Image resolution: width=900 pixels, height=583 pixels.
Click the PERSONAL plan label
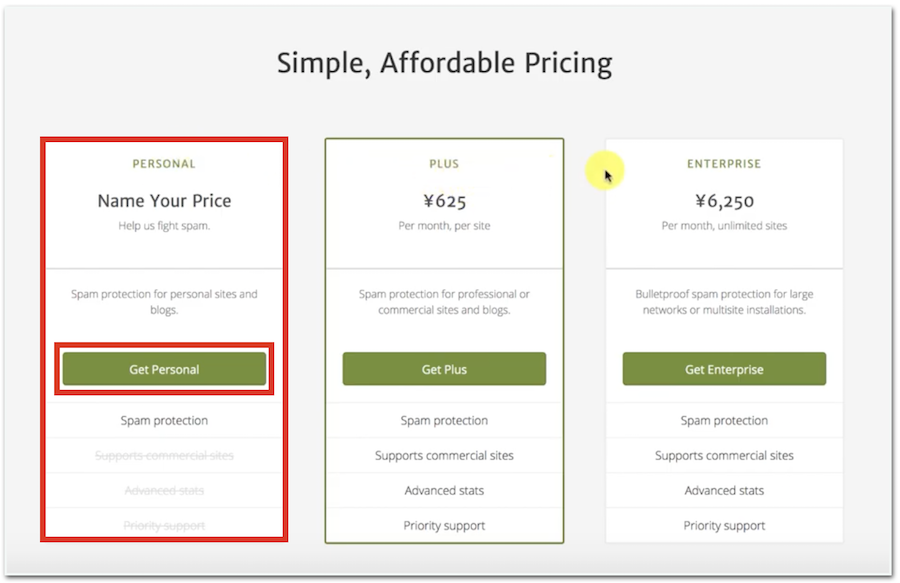click(164, 164)
